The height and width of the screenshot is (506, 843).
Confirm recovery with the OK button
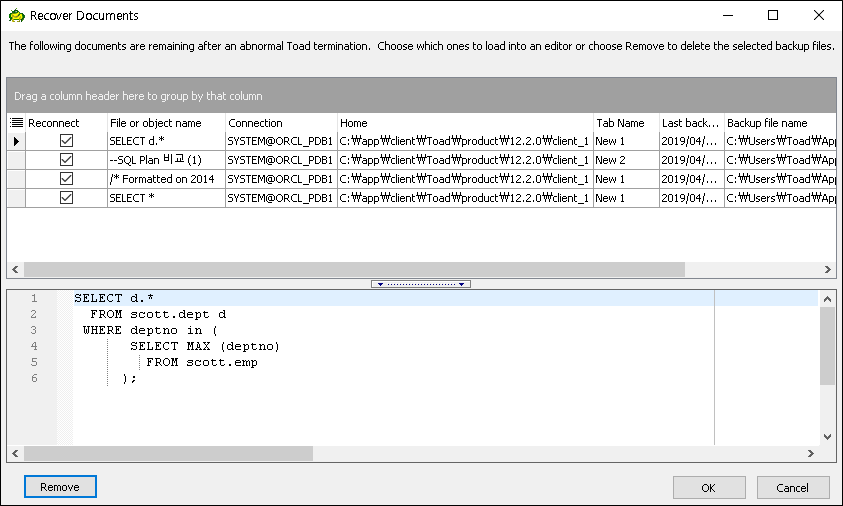click(708, 488)
